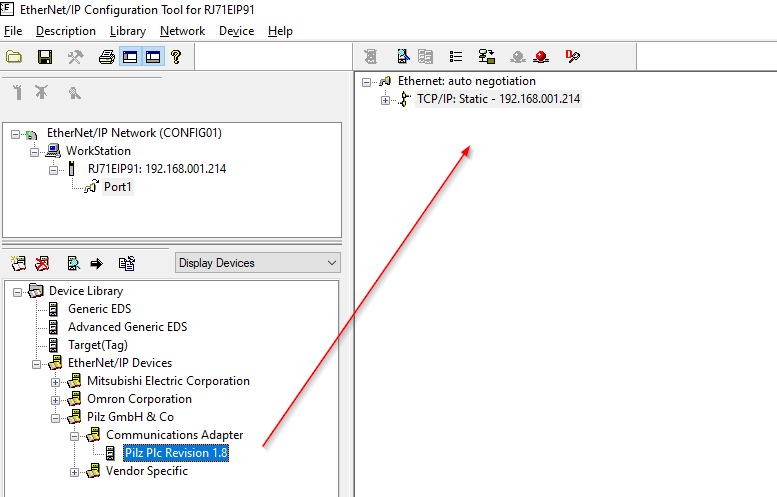Click the application icon in title bar
777x497 pixels.
7,8
